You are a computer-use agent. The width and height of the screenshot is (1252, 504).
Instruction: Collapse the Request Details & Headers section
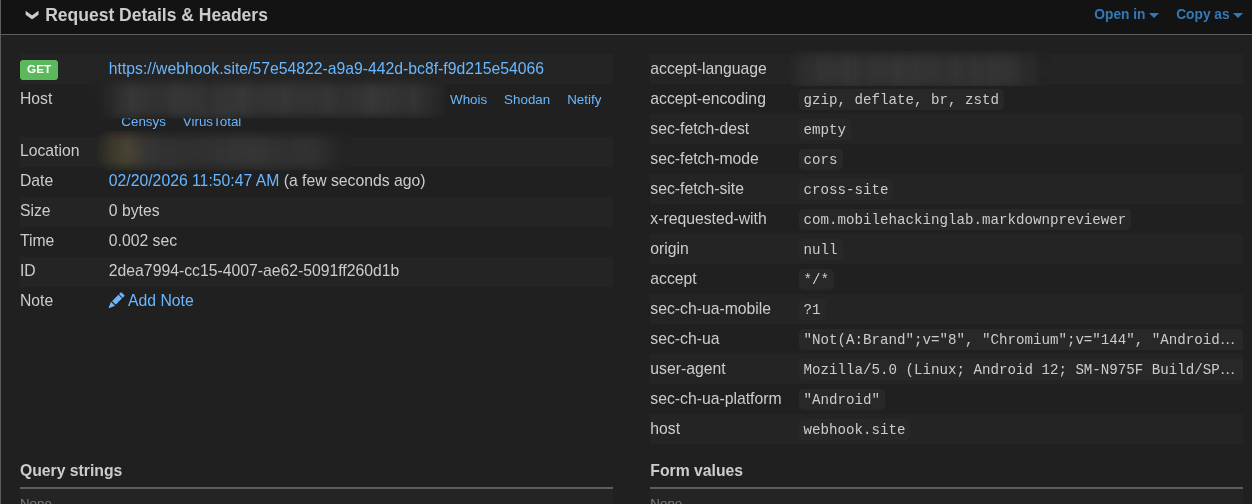click(x=32, y=15)
